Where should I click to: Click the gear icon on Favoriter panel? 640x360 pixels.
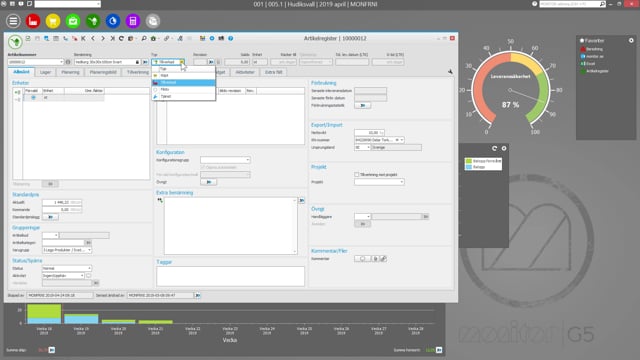click(x=631, y=40)
